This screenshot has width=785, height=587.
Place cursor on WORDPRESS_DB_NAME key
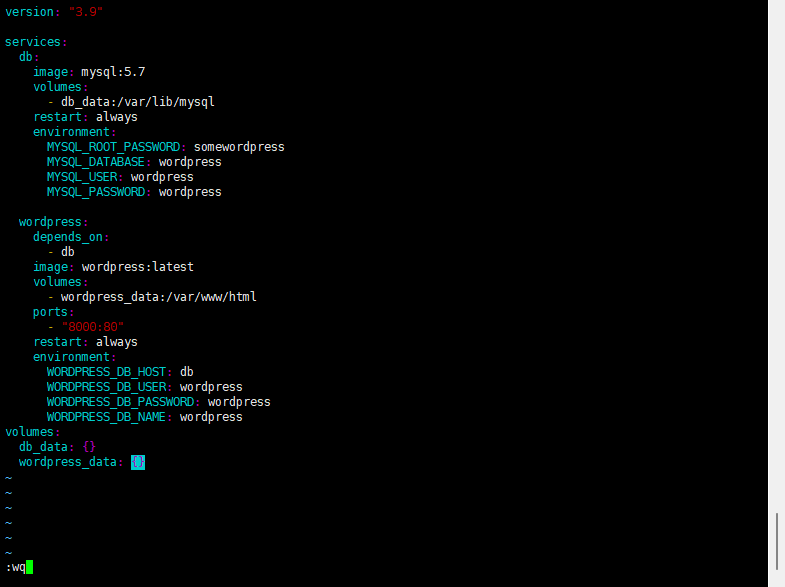106,417
